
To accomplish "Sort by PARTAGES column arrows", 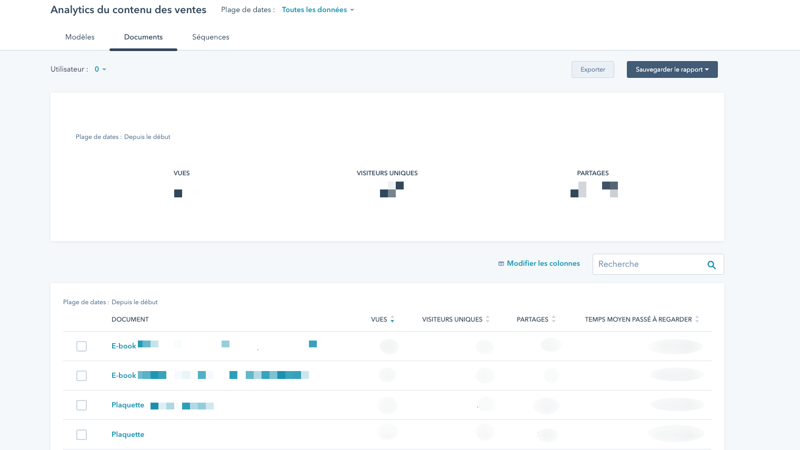I will (x=554, y=319).
